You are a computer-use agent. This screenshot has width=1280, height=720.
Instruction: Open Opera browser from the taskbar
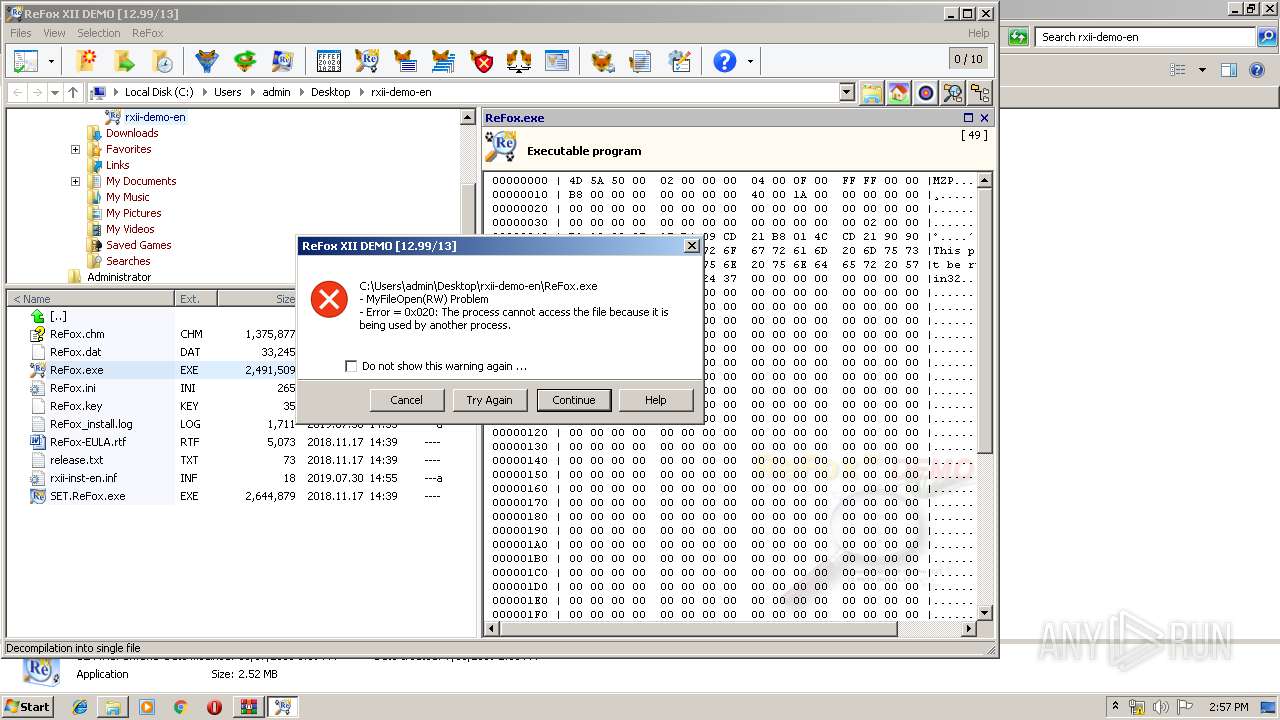tap(214, 707)
